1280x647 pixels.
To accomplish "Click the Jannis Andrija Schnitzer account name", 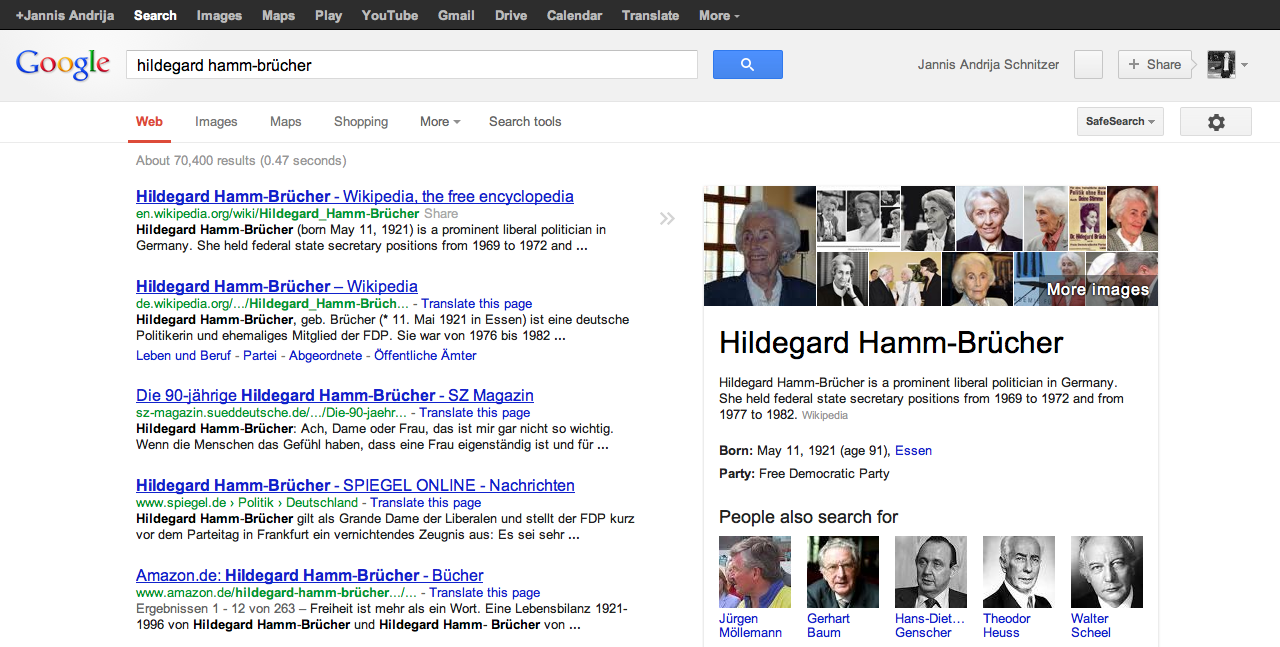I will point(988,64).
